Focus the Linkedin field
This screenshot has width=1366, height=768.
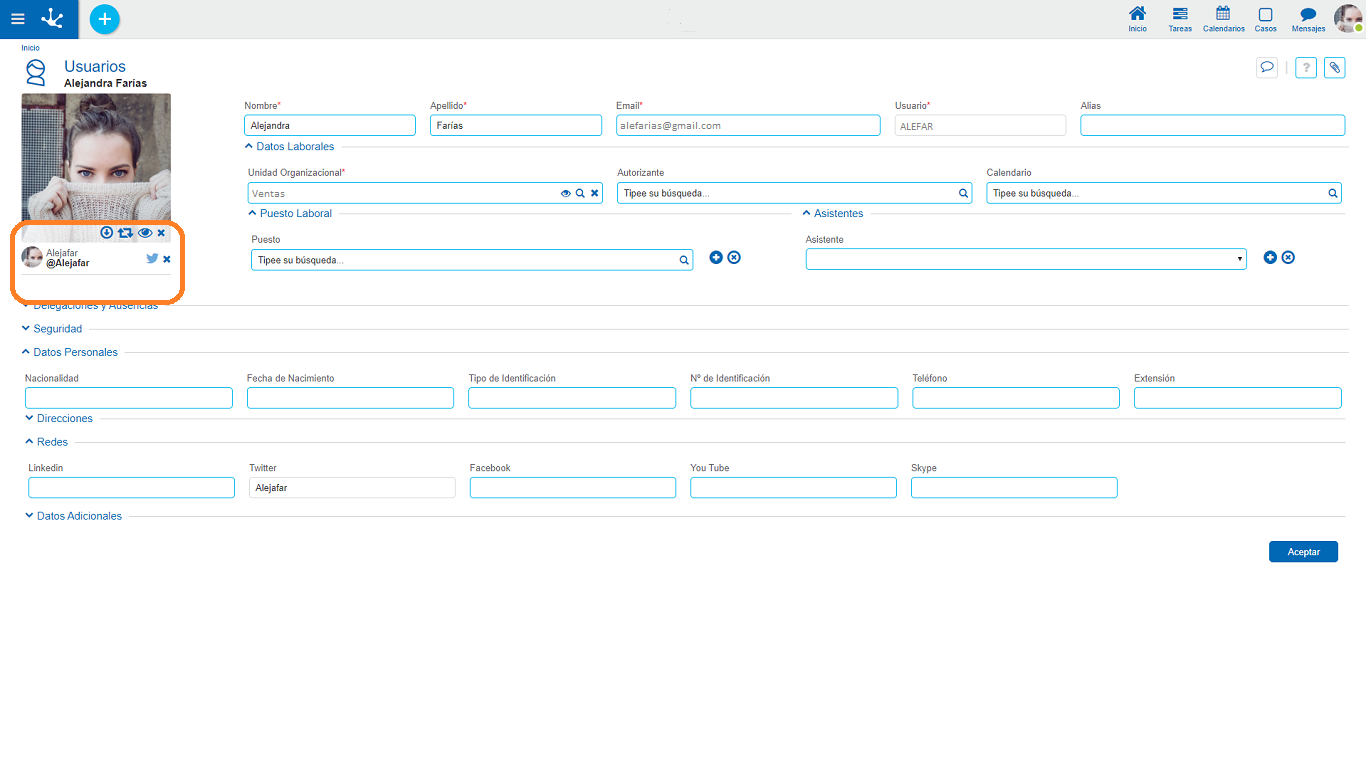pos(132,487)
